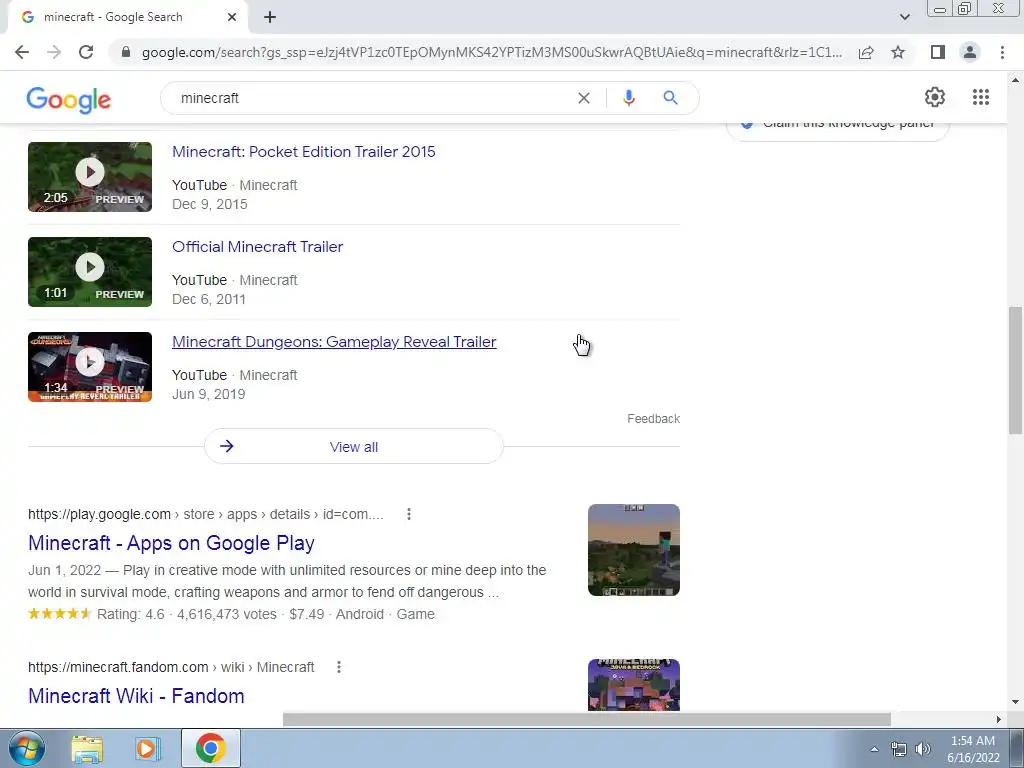1024x768 pixels.
Task: Open options for minecraft.fandom.com result
Action: tap(338, 667)
